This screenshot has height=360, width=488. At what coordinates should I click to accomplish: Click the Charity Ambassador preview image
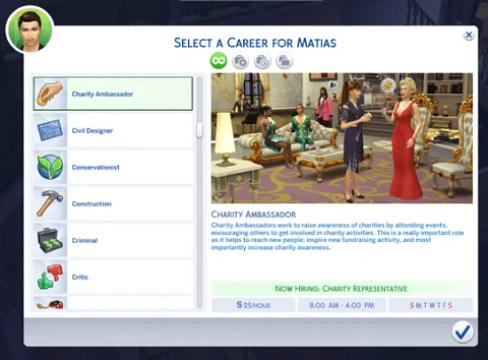tap(342, 138)
